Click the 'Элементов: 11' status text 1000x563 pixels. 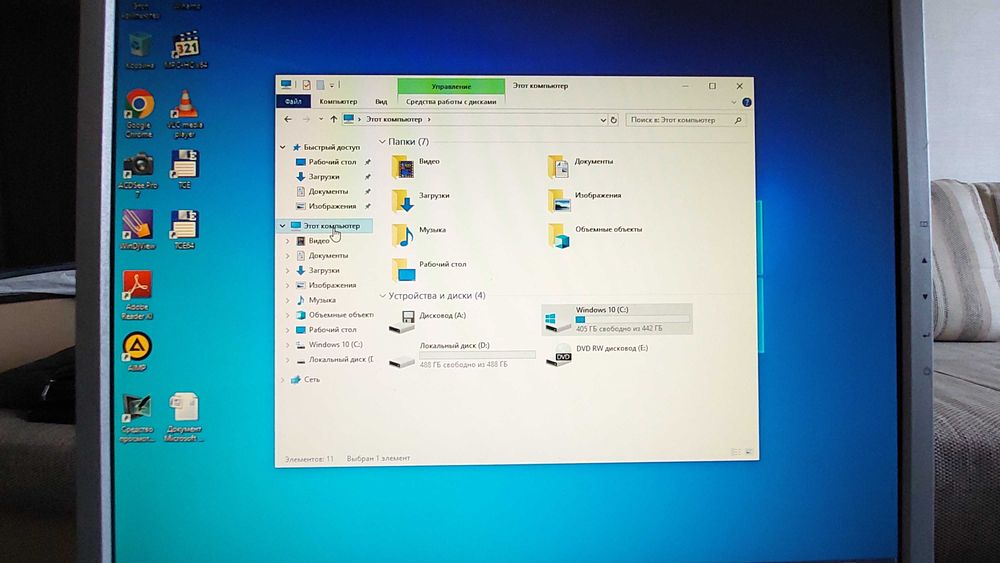tap(309, 458)
